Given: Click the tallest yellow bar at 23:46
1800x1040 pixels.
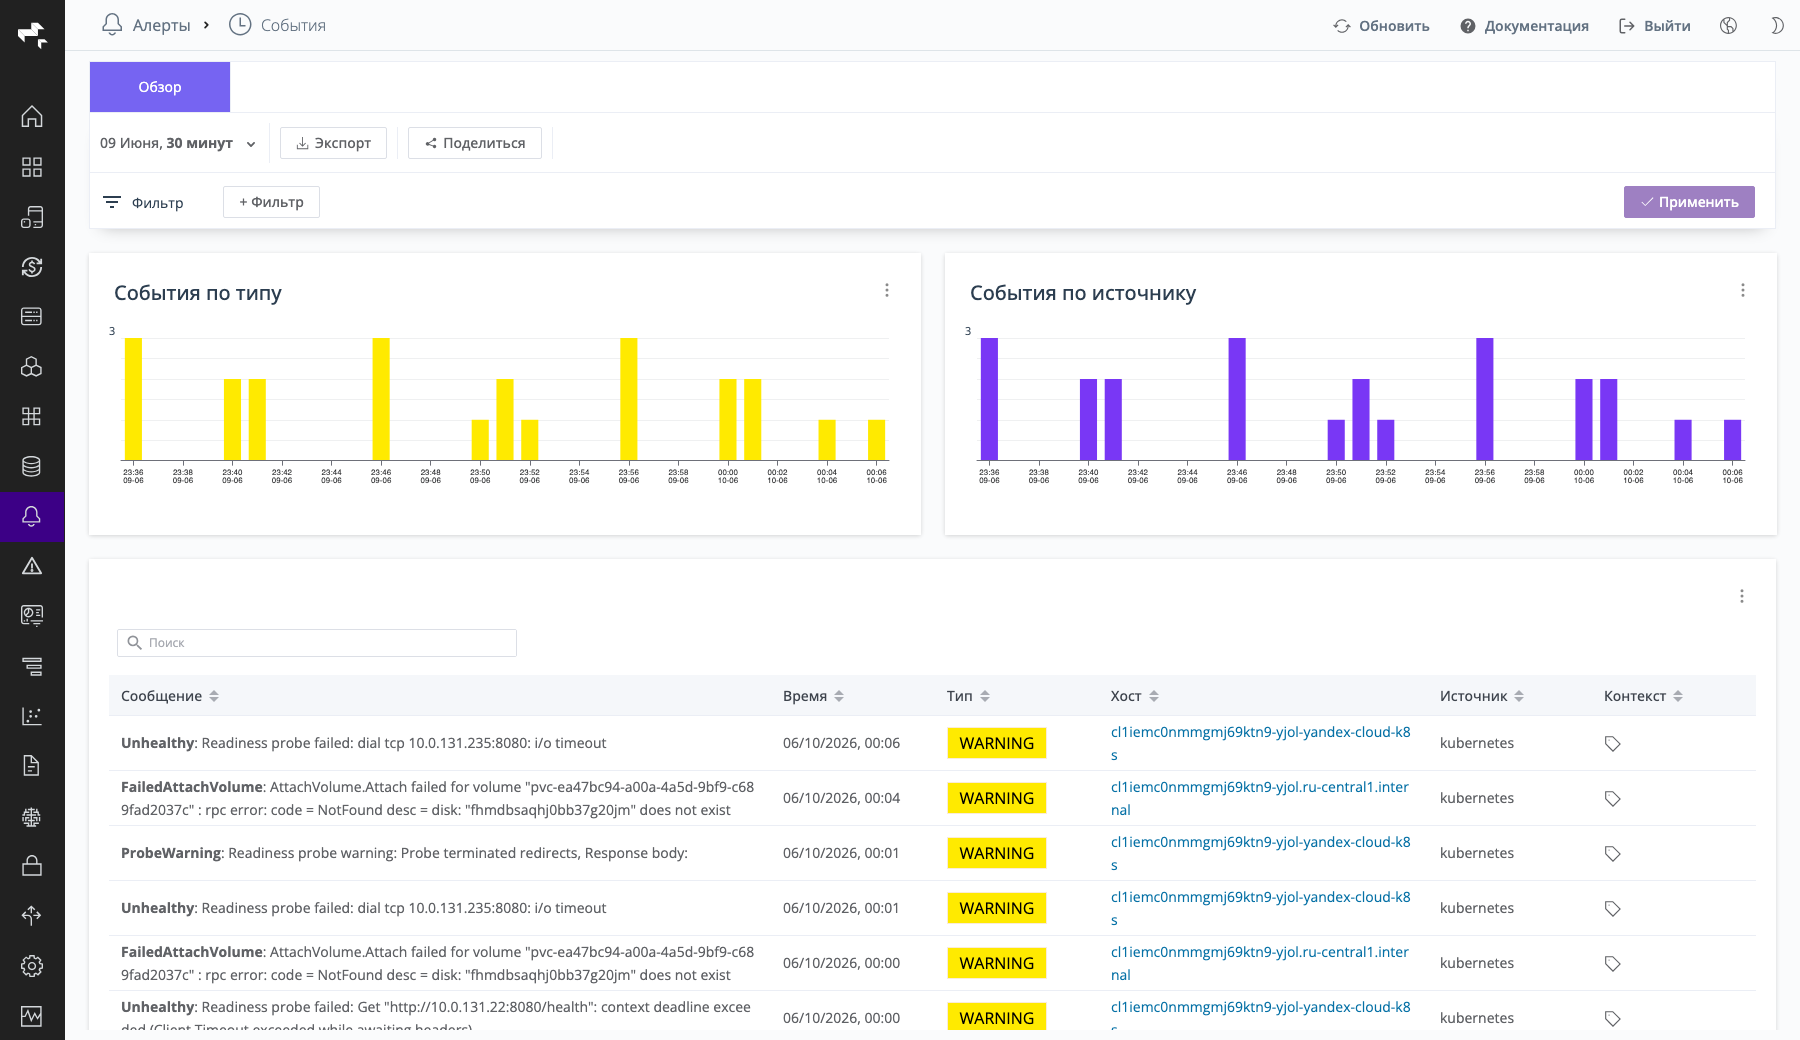Looking at the screenshot, I should pos(381,399).
